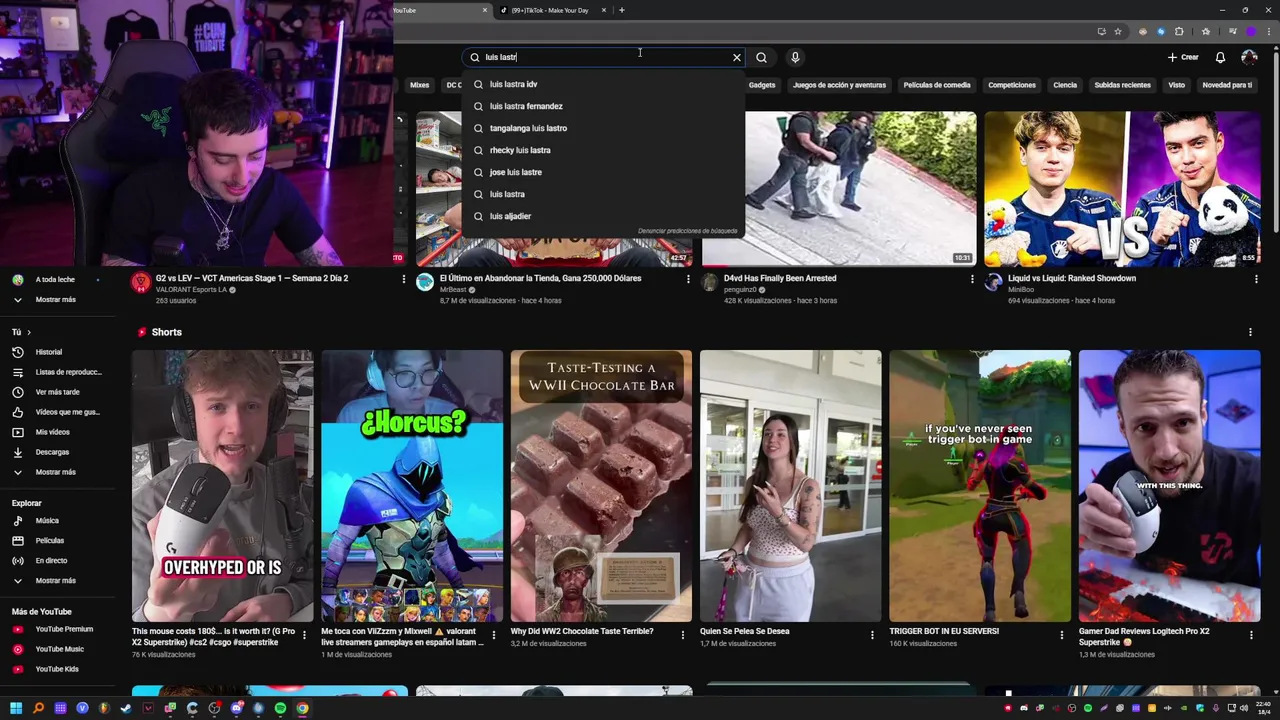Select the Ciencia filter chip
This screenshot has height=720, width=1280.
point(1065,85)
